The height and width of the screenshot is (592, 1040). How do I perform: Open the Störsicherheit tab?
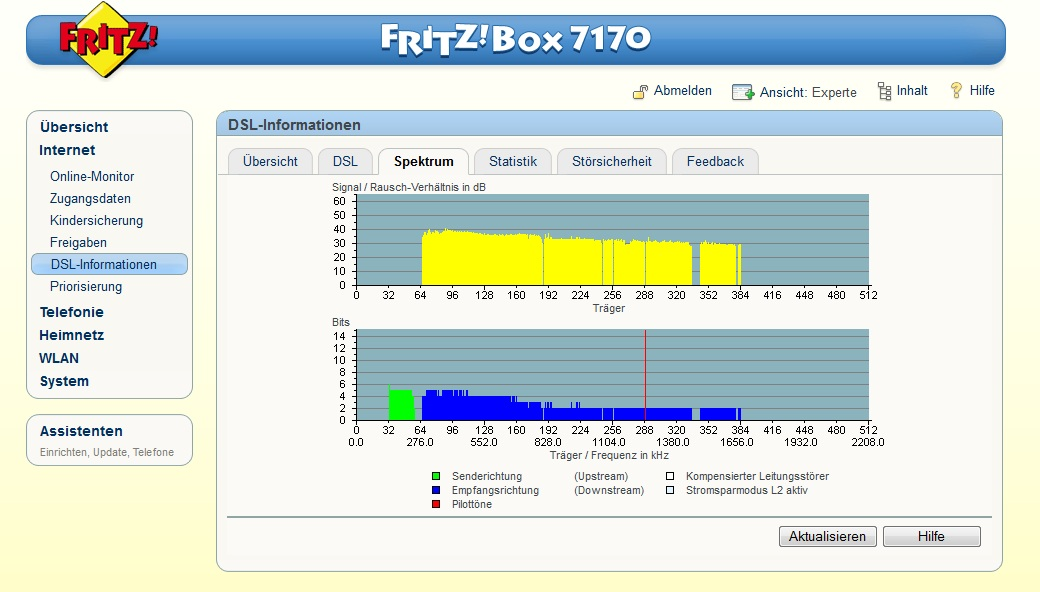(x=612, y=161)
